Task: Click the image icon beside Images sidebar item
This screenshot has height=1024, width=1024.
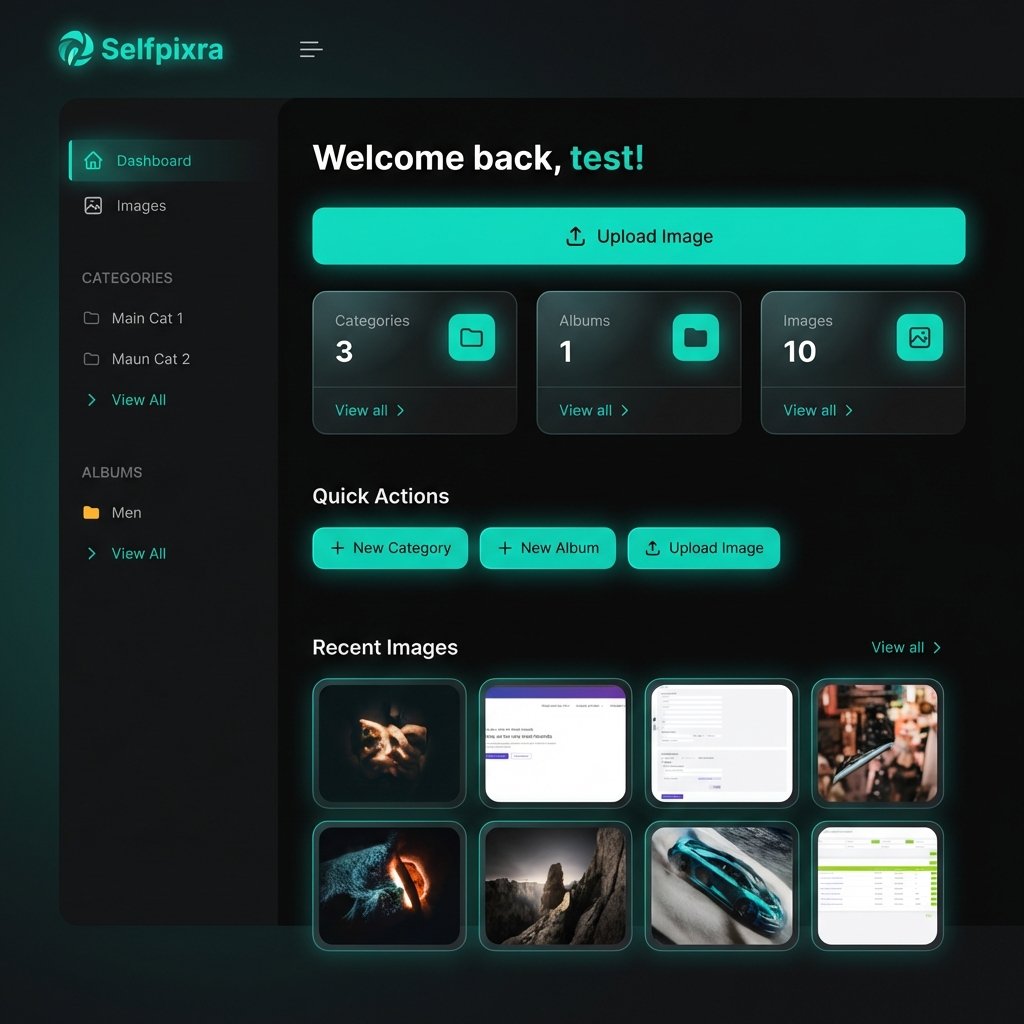Action: pos(91,205)
